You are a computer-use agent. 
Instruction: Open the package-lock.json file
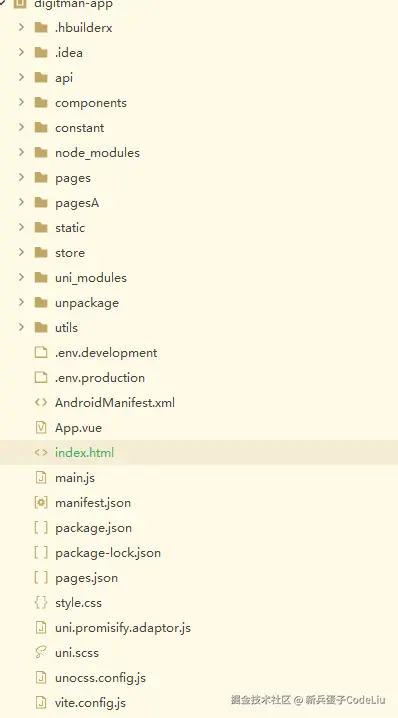pyautogui.click(x=108, y=553)
